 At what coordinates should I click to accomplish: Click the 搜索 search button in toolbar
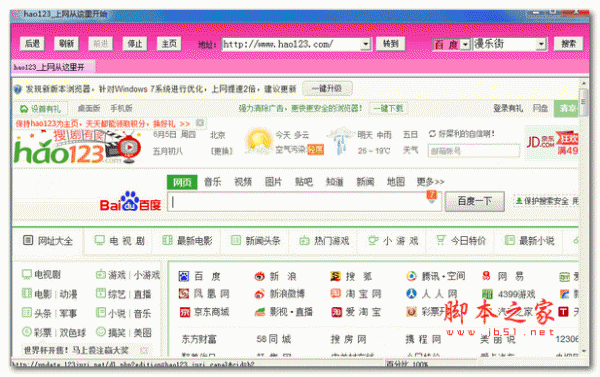[568, 44]
